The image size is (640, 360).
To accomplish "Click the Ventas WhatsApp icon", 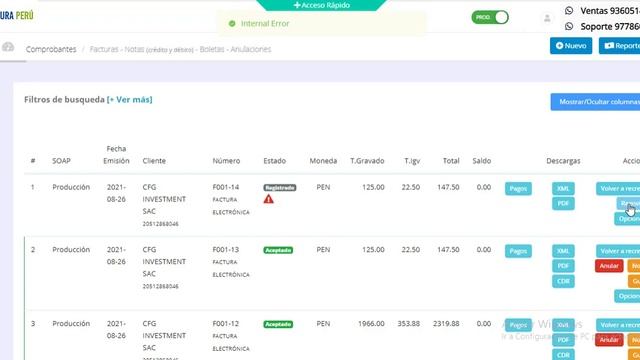I will pyautogui.click(x=569, y=11).
